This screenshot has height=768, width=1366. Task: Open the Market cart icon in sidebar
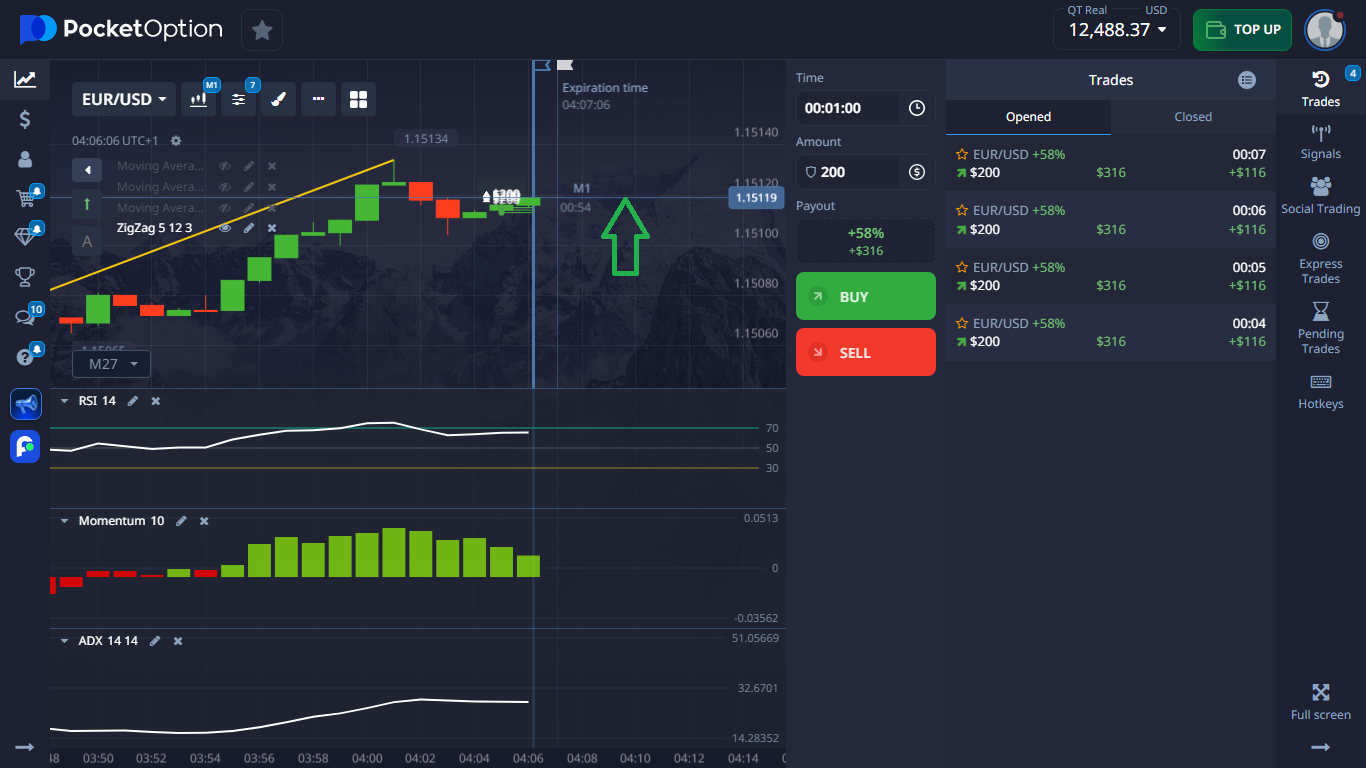click(x=25, y=198)
